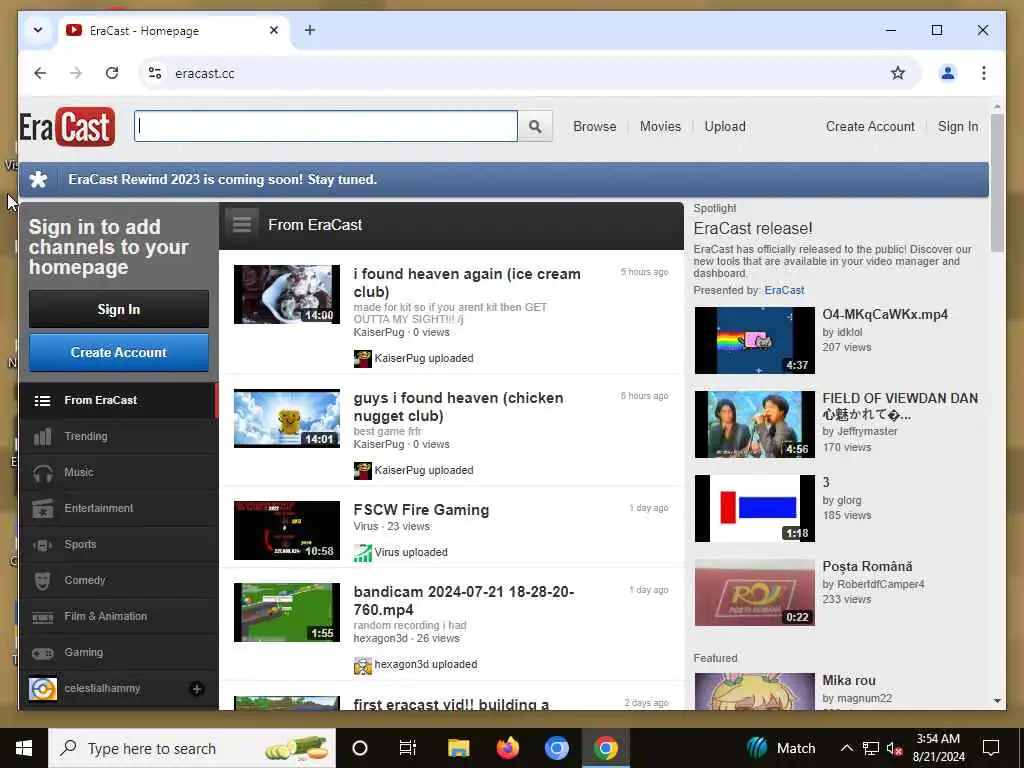Click the celestialhammy channel avatar
Image resolution: width=1024 pixels, height=768 pixels.
click(x=43, y=688)
